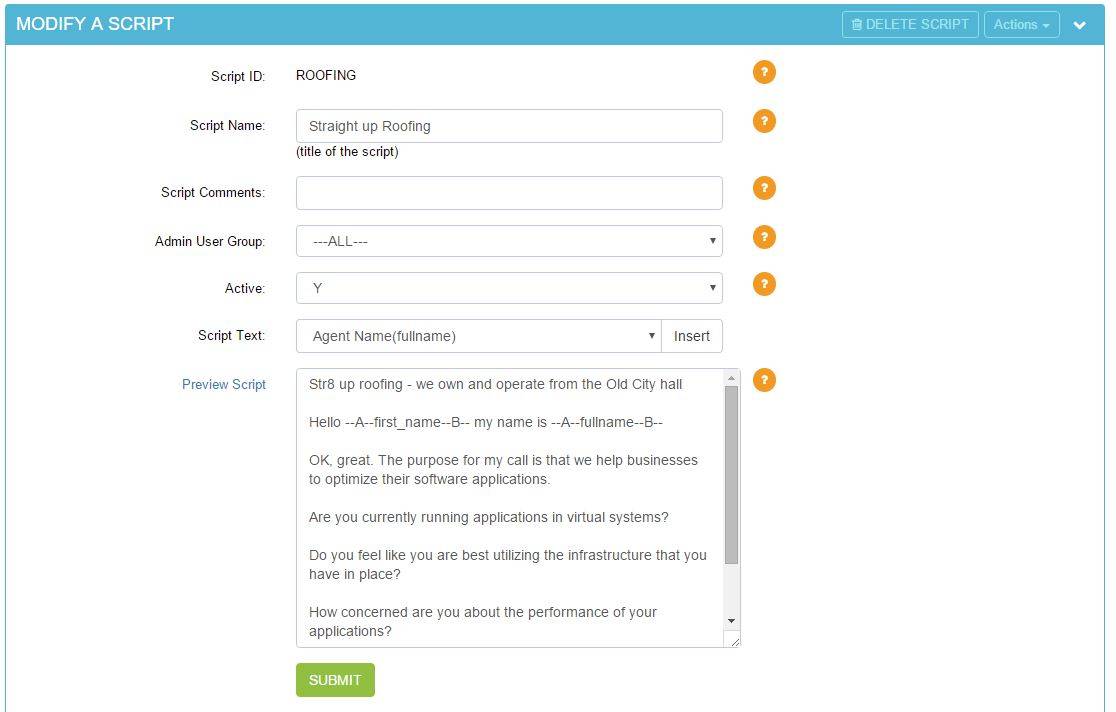Submit the script form
Viewport: 1116px width, 712px height.
(335, 680)
